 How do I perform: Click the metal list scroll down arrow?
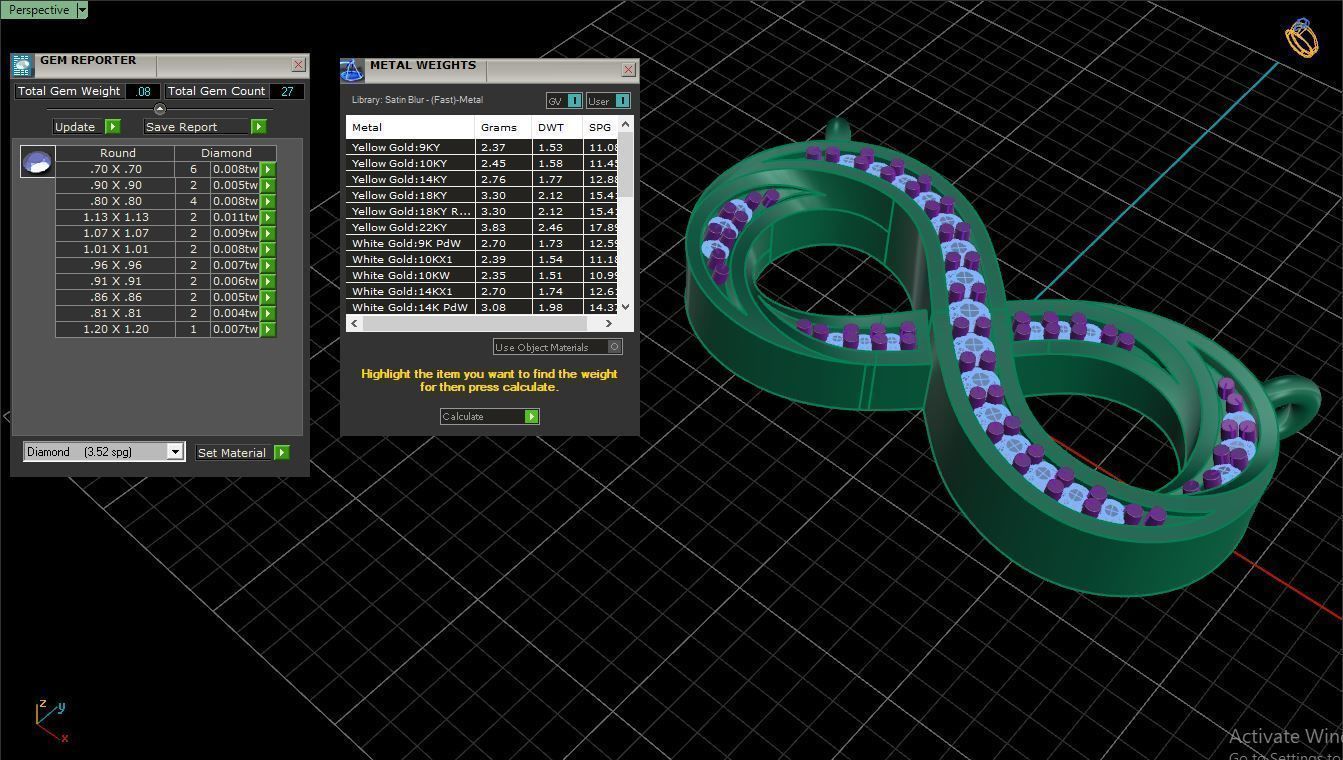(x=626, y=307)
